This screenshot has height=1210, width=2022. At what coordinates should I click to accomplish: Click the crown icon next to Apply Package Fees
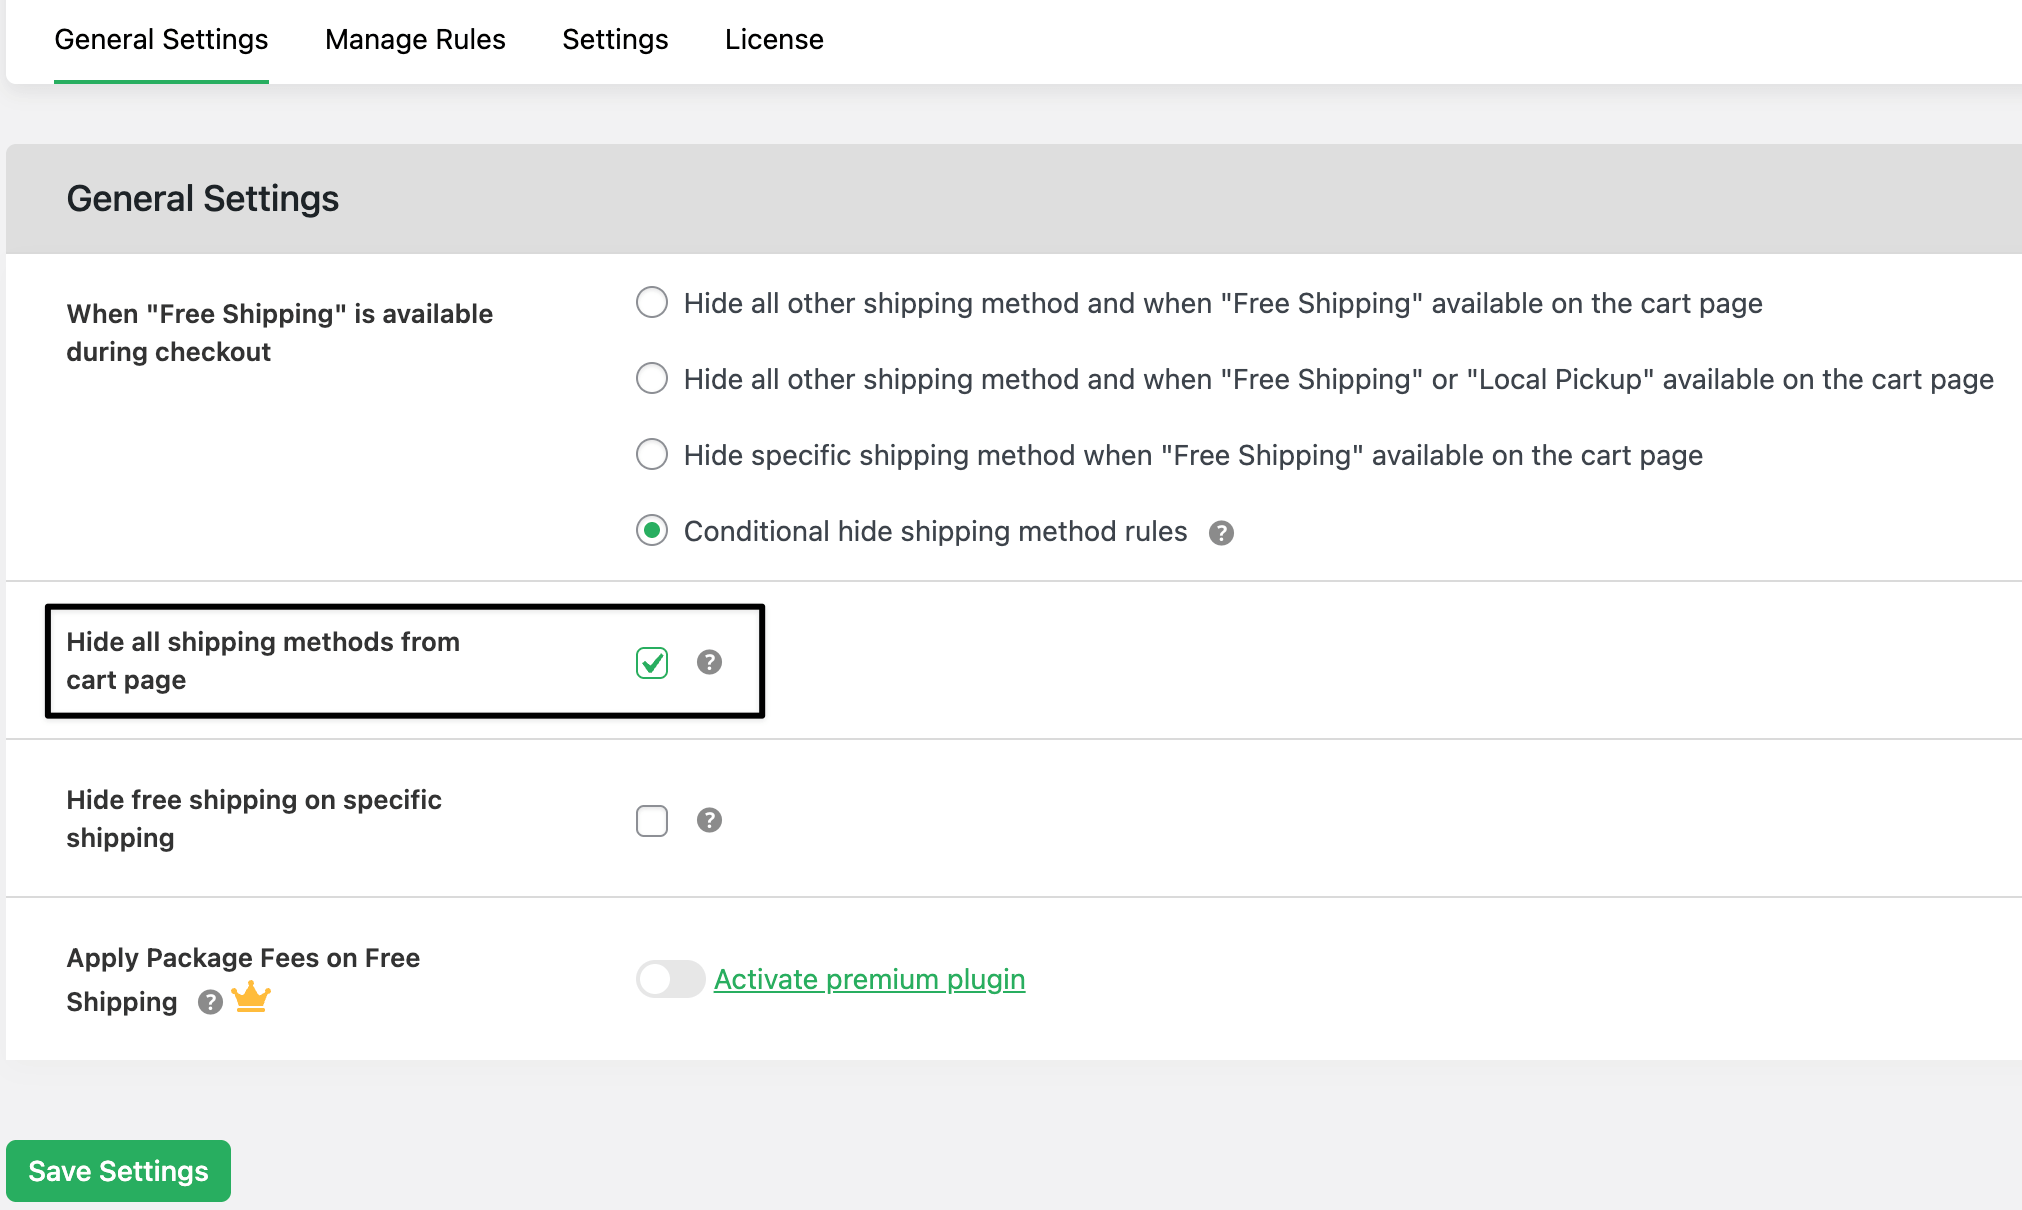click(252, 997)
